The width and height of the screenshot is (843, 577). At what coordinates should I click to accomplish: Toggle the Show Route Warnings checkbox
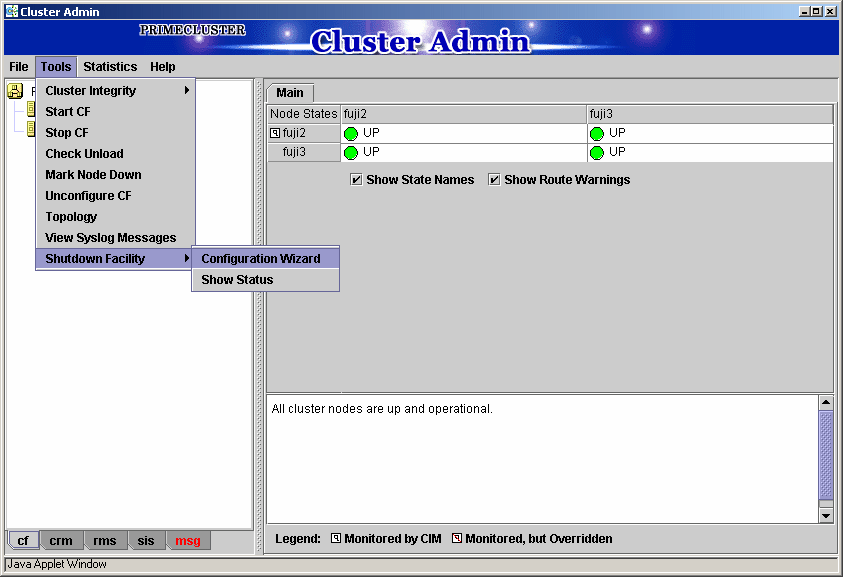pyautogui.click(x=494, y=180)
